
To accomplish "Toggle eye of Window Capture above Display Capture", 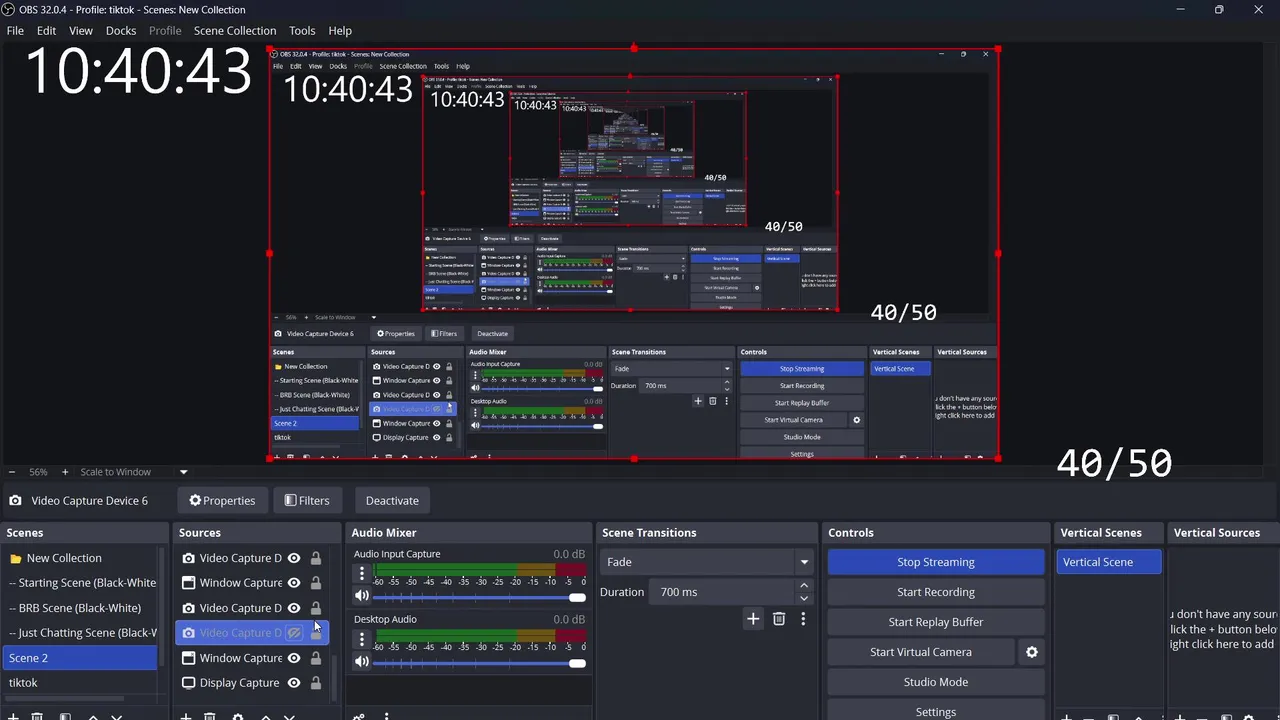I will [x=294, y=658].
